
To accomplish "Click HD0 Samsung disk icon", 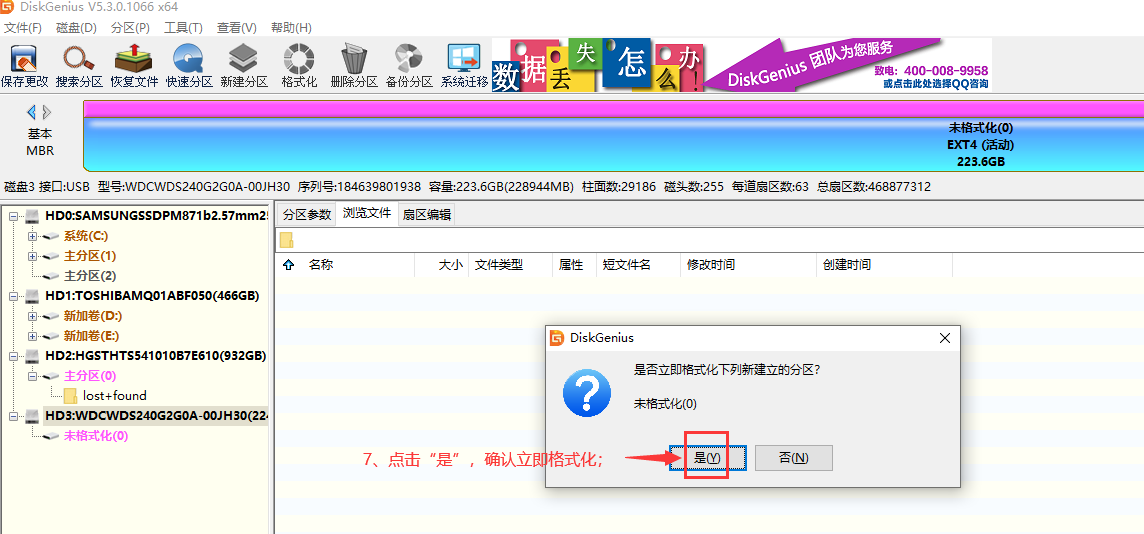I will [x=34, y=217].
